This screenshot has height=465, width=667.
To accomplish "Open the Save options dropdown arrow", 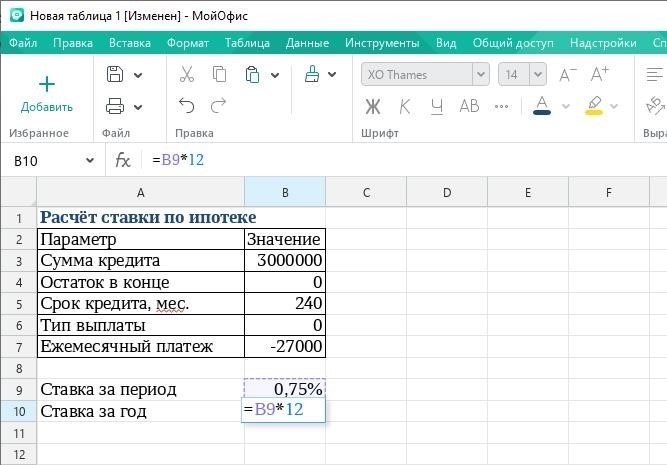I will coord(138,75).
